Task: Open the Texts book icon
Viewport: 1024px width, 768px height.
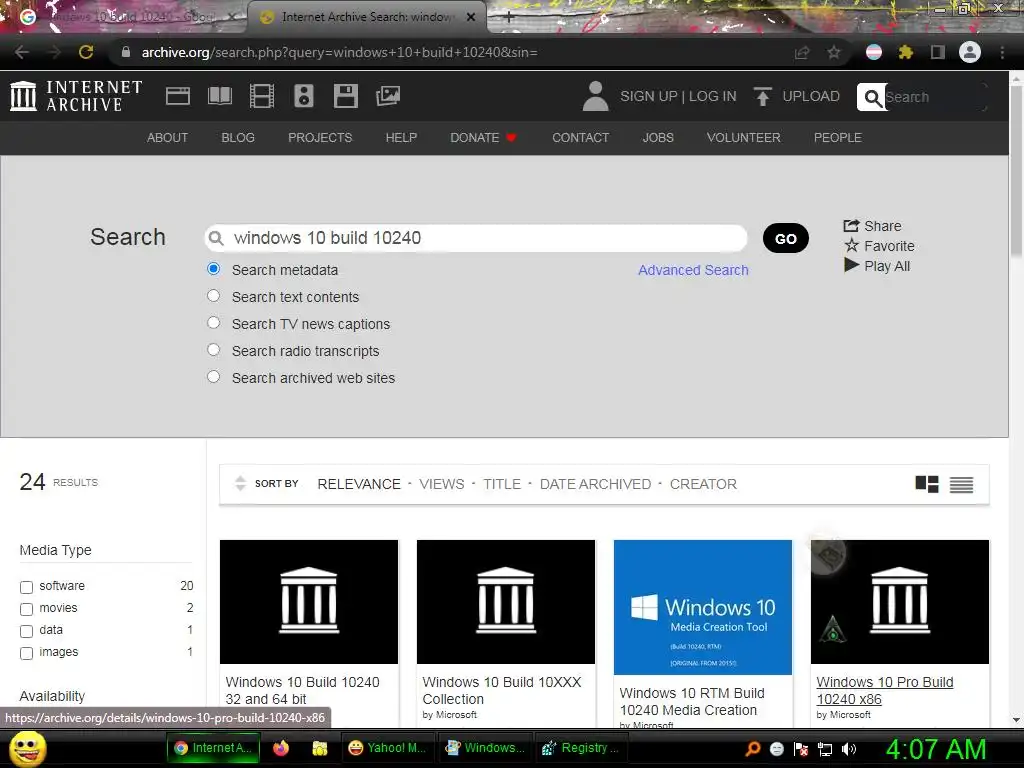Action: (x=219, y=96)
